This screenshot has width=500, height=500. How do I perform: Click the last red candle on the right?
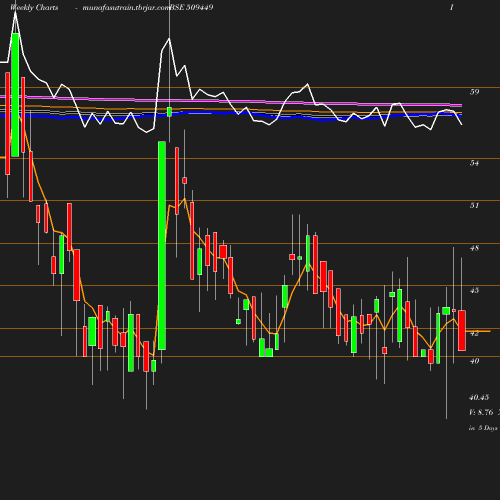pos(462,330)
